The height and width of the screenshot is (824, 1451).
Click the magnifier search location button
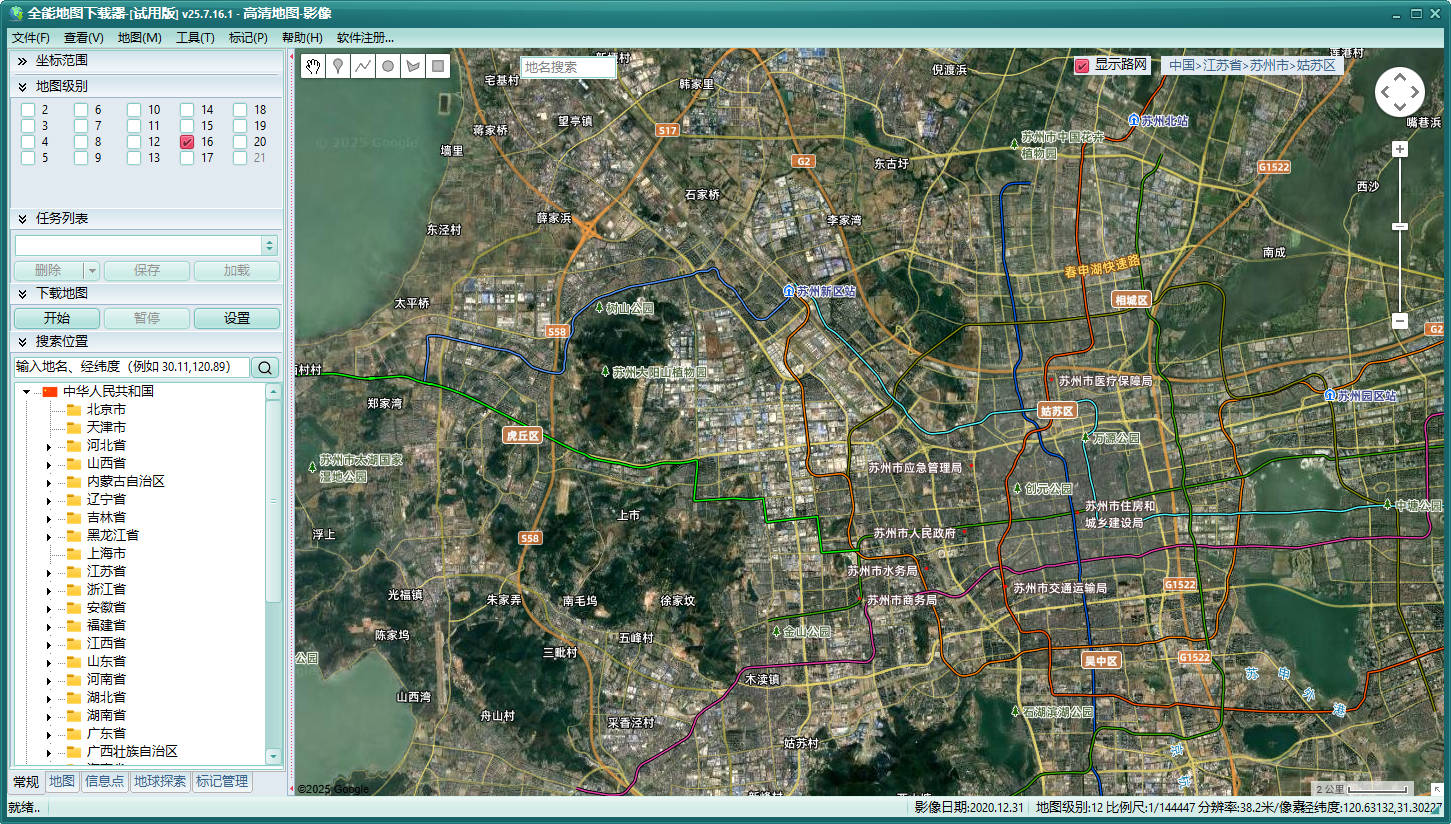tap(265, 367)
